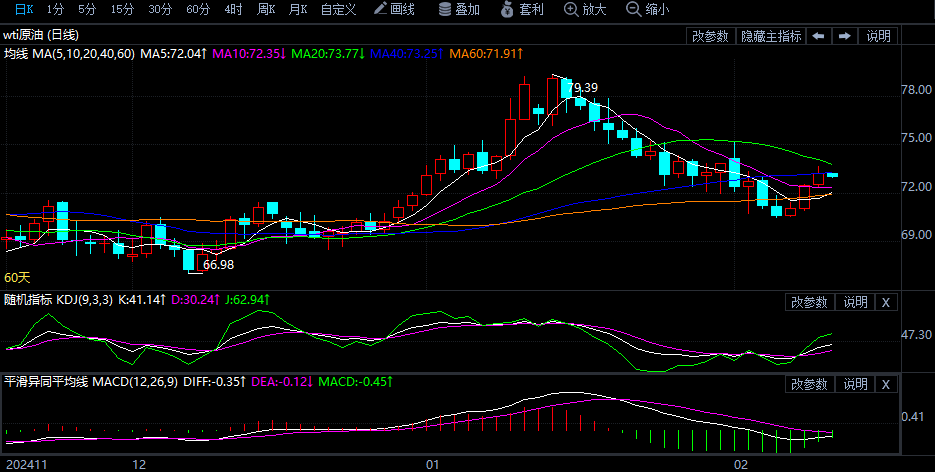935x472 pixels.
Task: Close the KDJ indicator panel
Action: tap(885, 302)
